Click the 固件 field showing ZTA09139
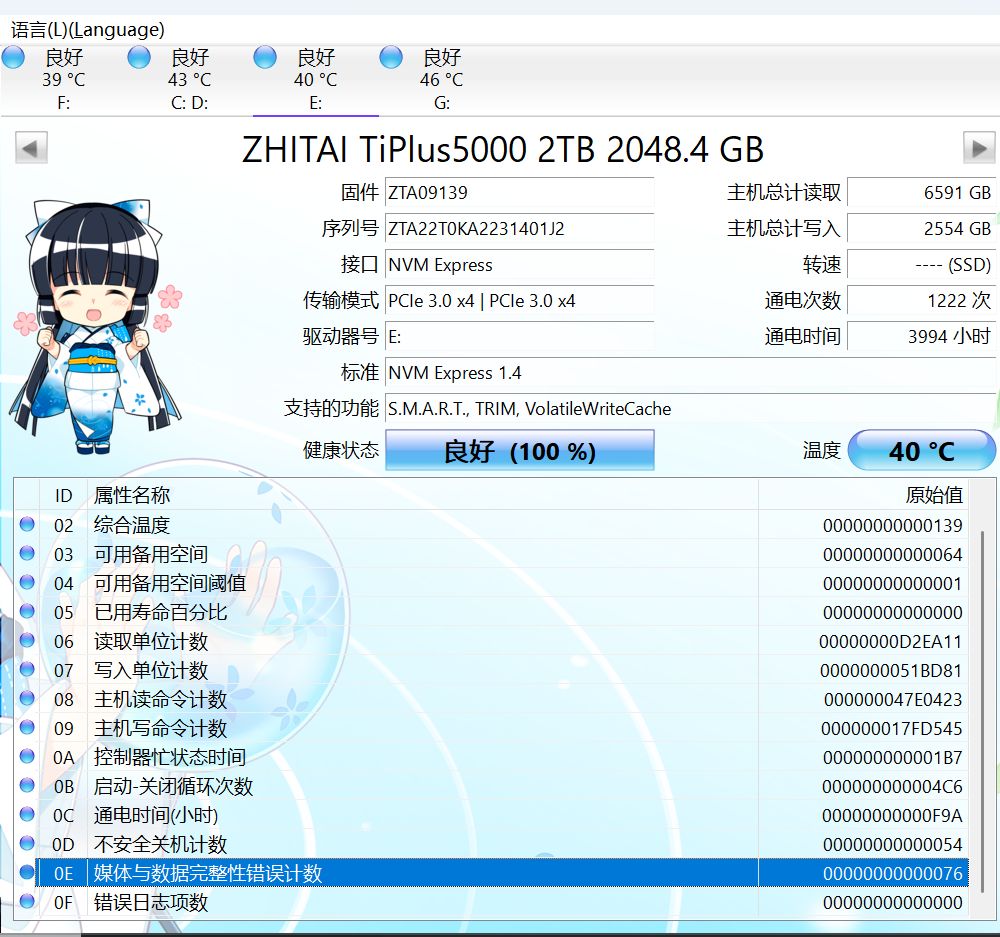 tap(519, 192)
